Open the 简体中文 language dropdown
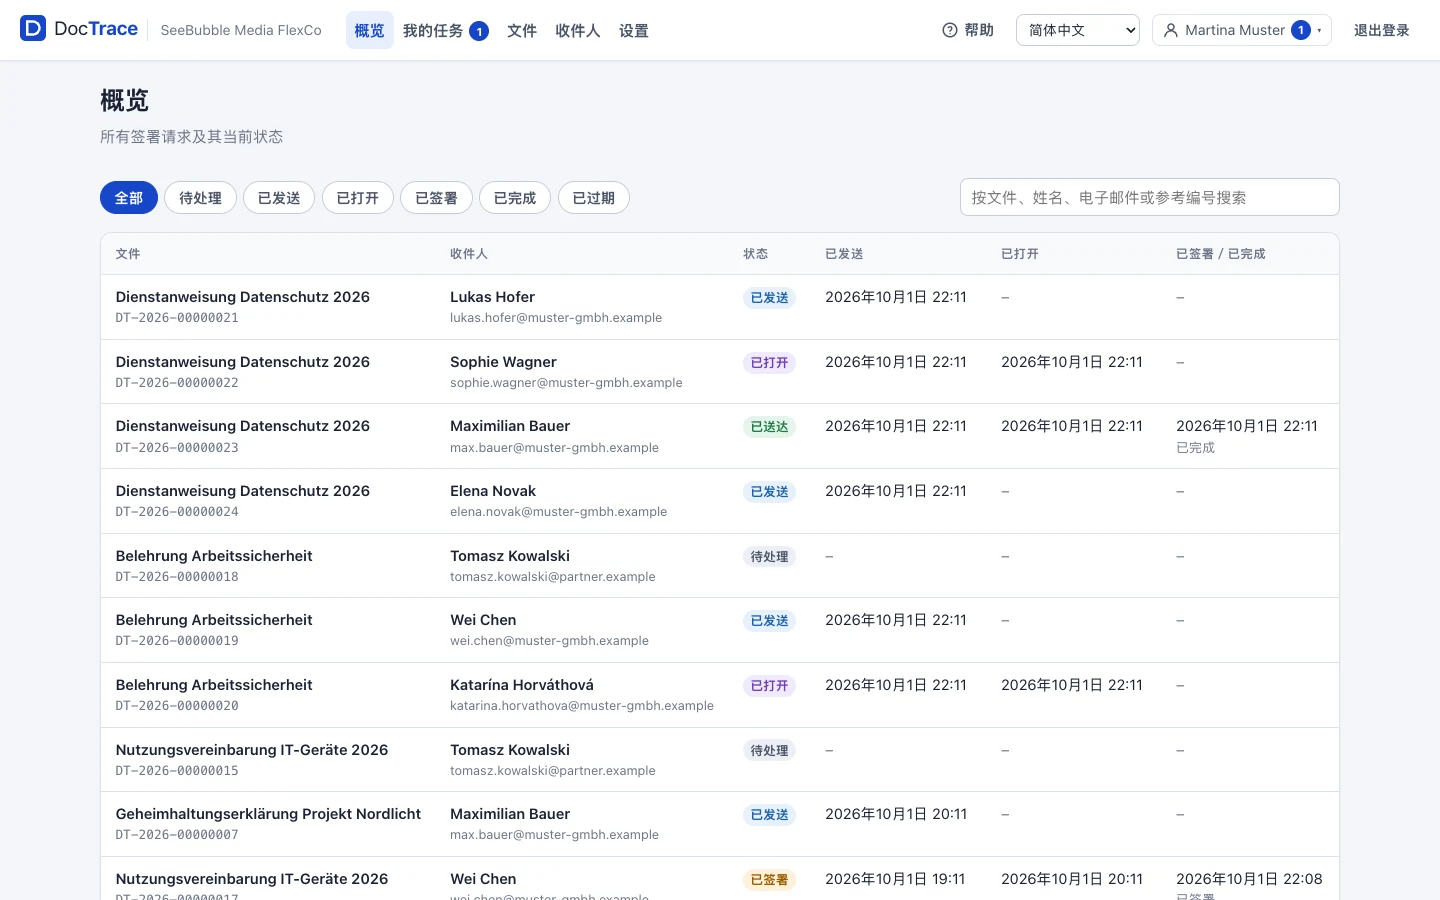Image resolution: width=1440 pixels, height=900 pixels. 1078,30
